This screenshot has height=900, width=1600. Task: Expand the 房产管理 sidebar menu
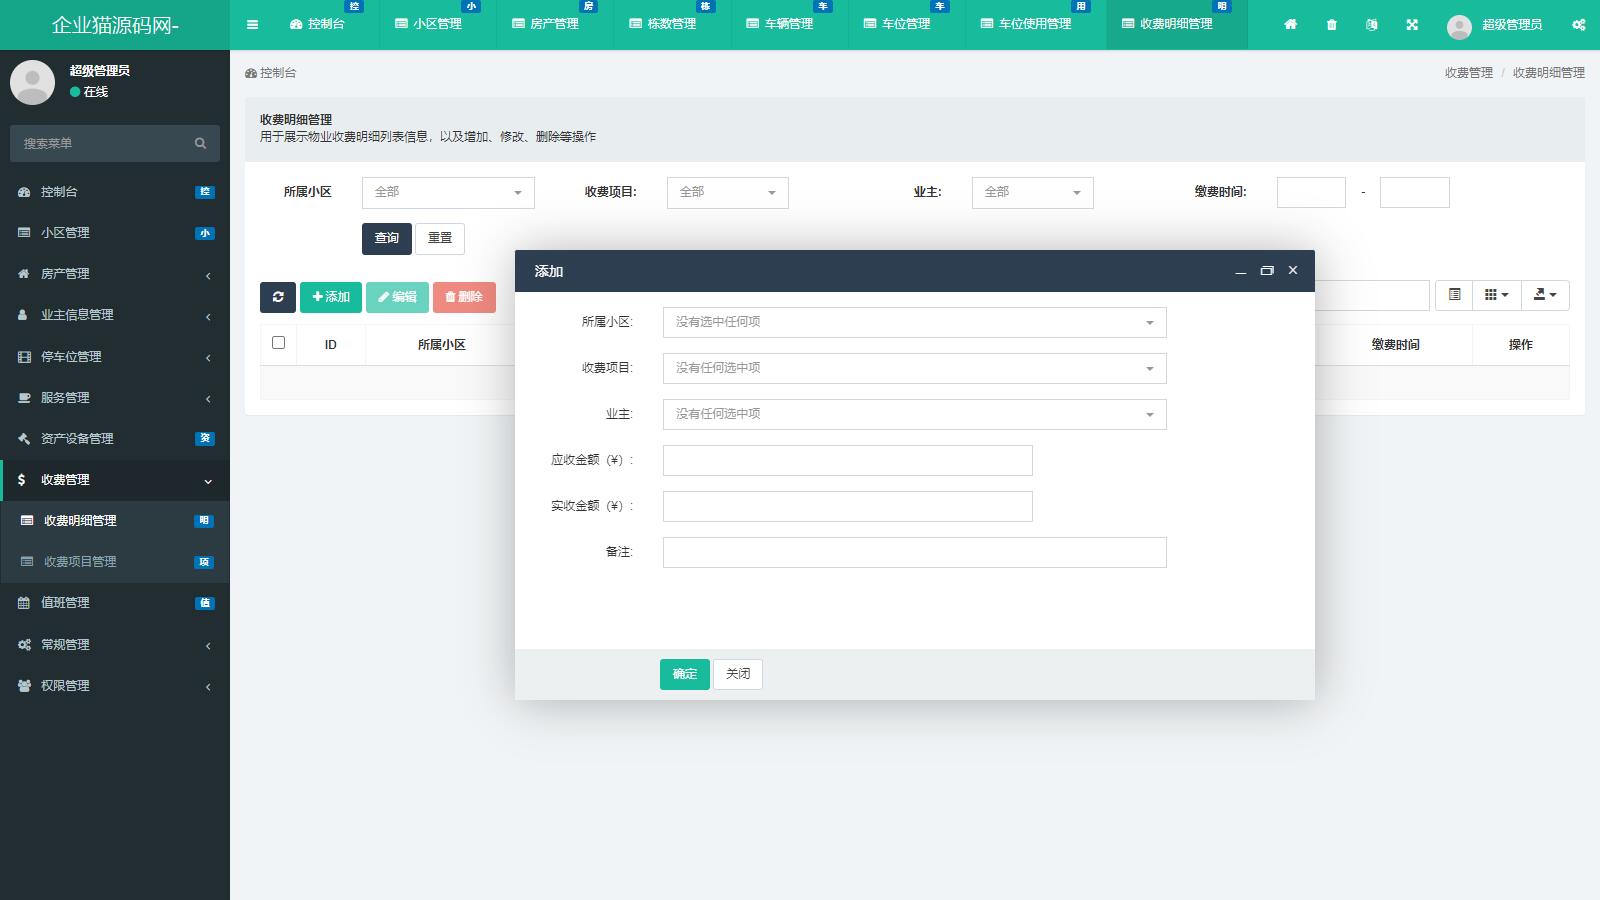click(x=114, y=274)
